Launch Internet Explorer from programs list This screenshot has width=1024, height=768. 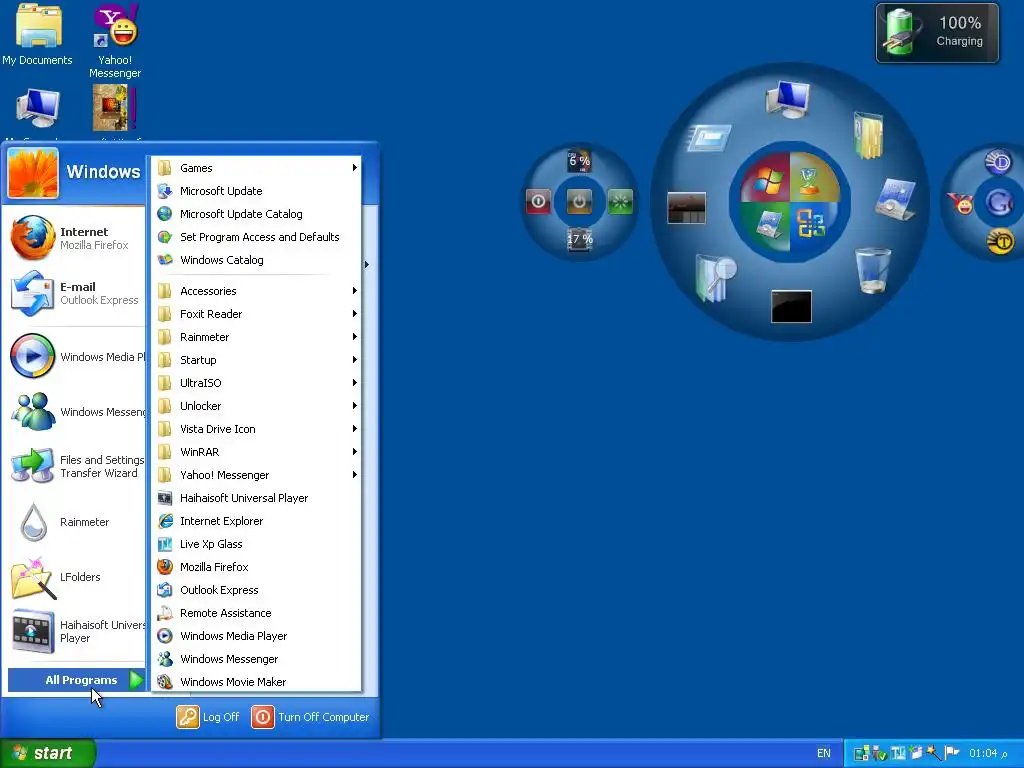257,521
